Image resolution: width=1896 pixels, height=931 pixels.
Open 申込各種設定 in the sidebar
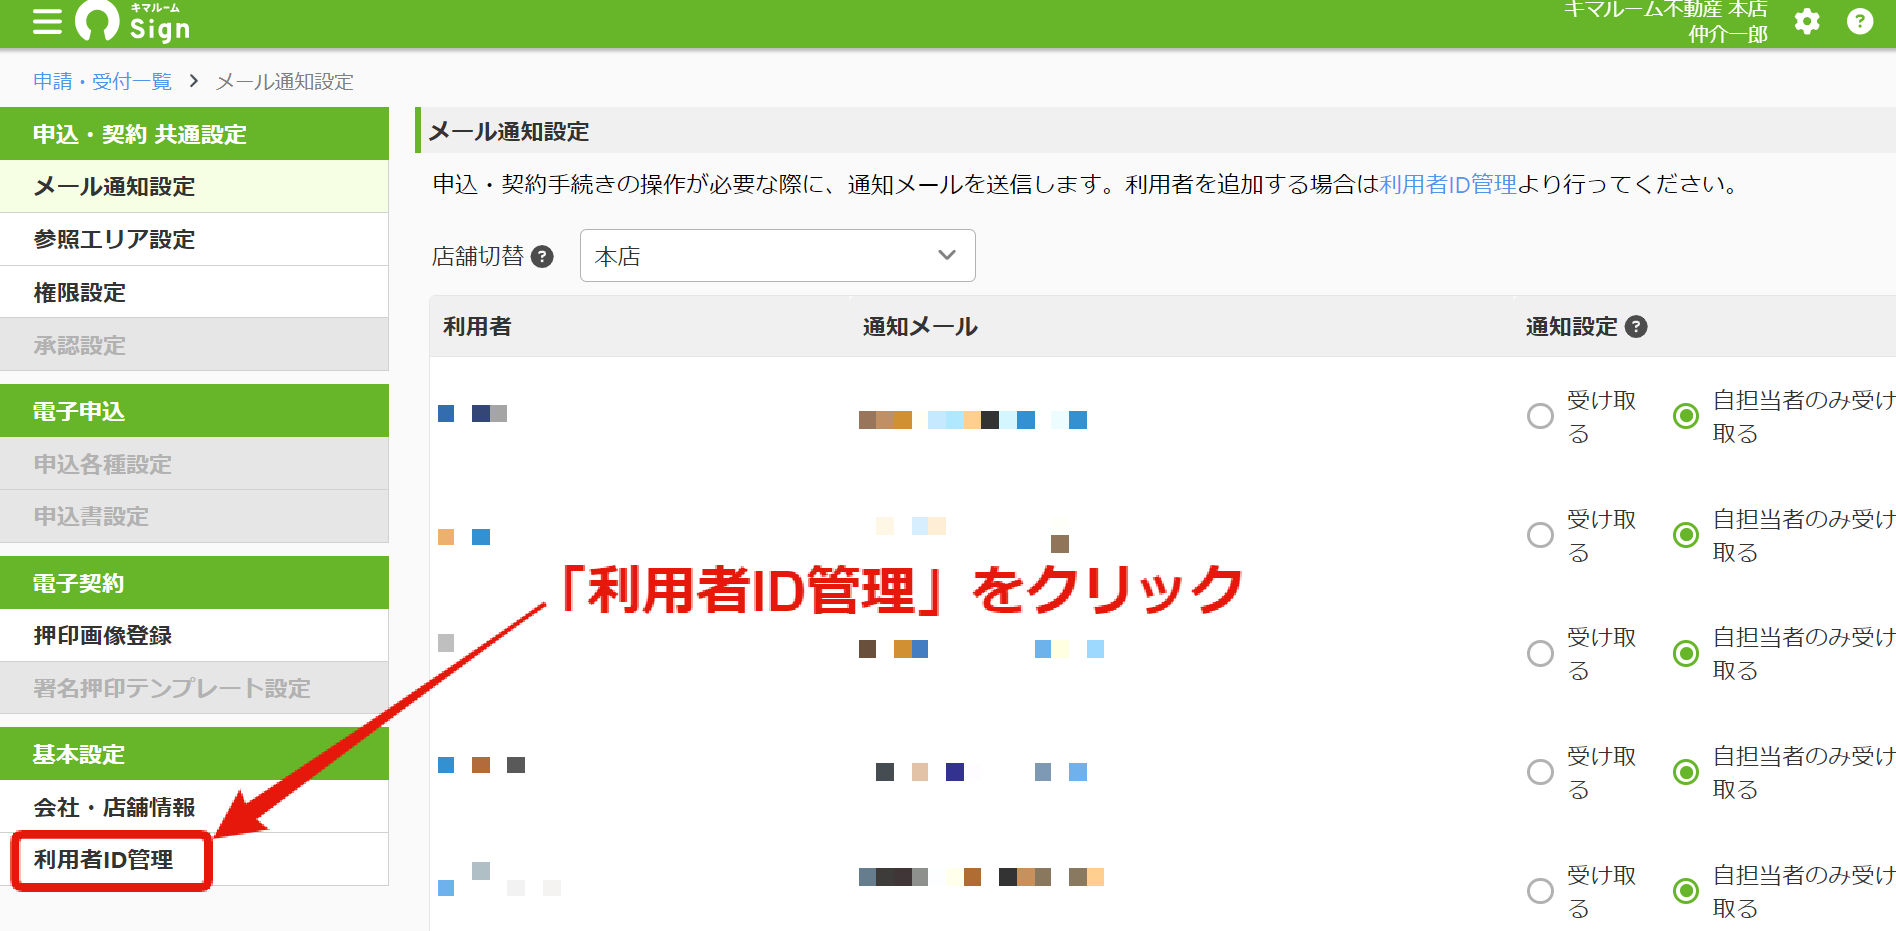pyautogui.click(x=194, y=464)
